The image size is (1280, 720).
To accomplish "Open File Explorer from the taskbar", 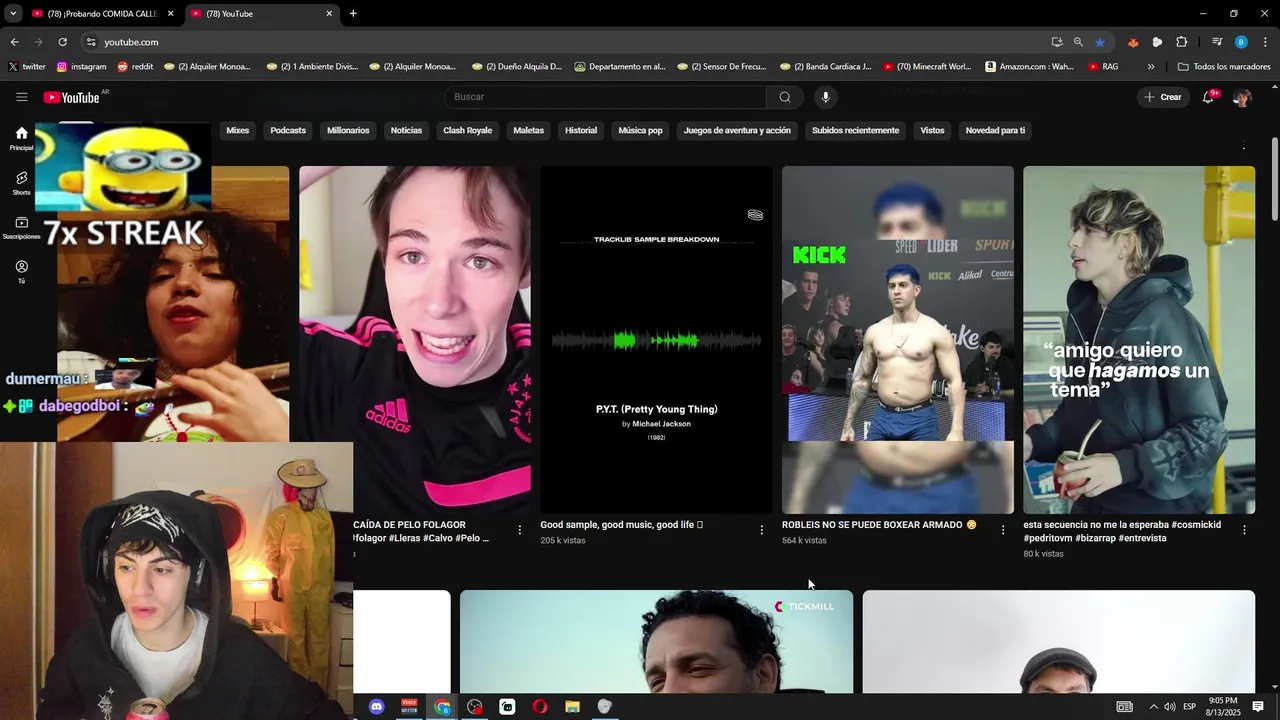I will [572, 707].
